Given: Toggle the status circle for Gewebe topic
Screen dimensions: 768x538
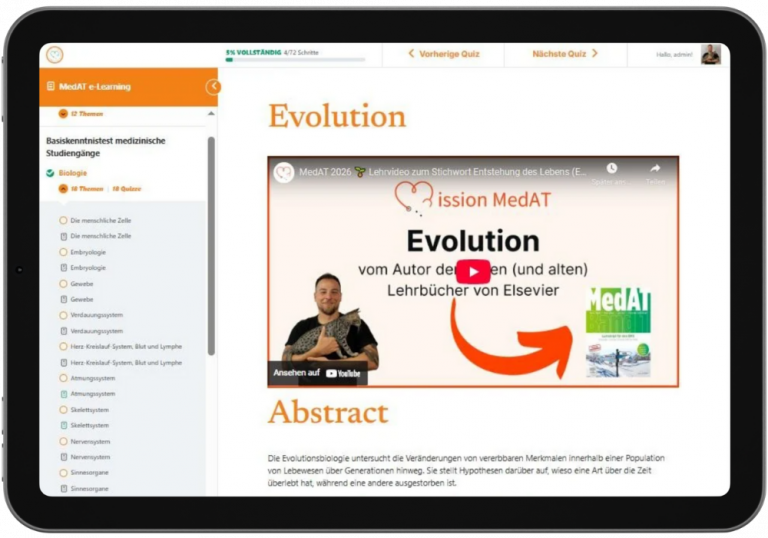Looking at the screenshot, I should click(x=63, y=284).
